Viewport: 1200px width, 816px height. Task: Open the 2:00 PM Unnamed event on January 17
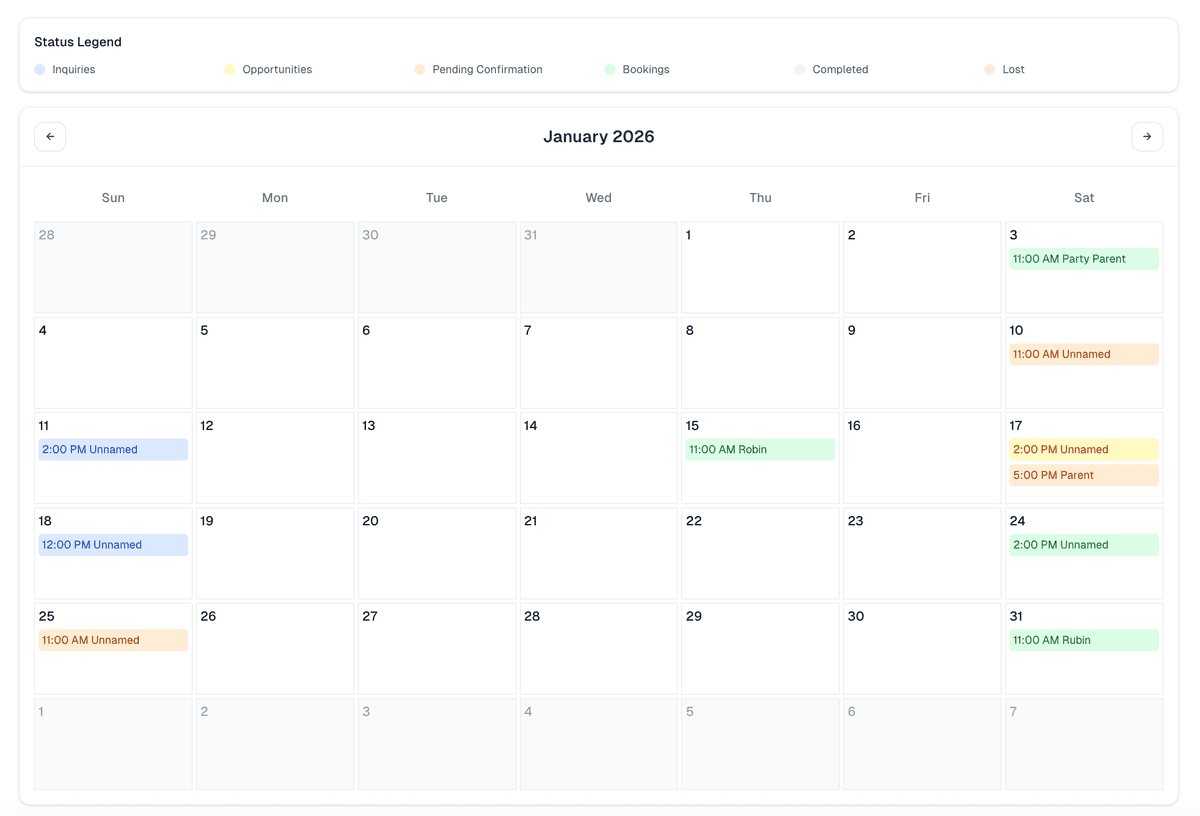[x=1084, y=449]
